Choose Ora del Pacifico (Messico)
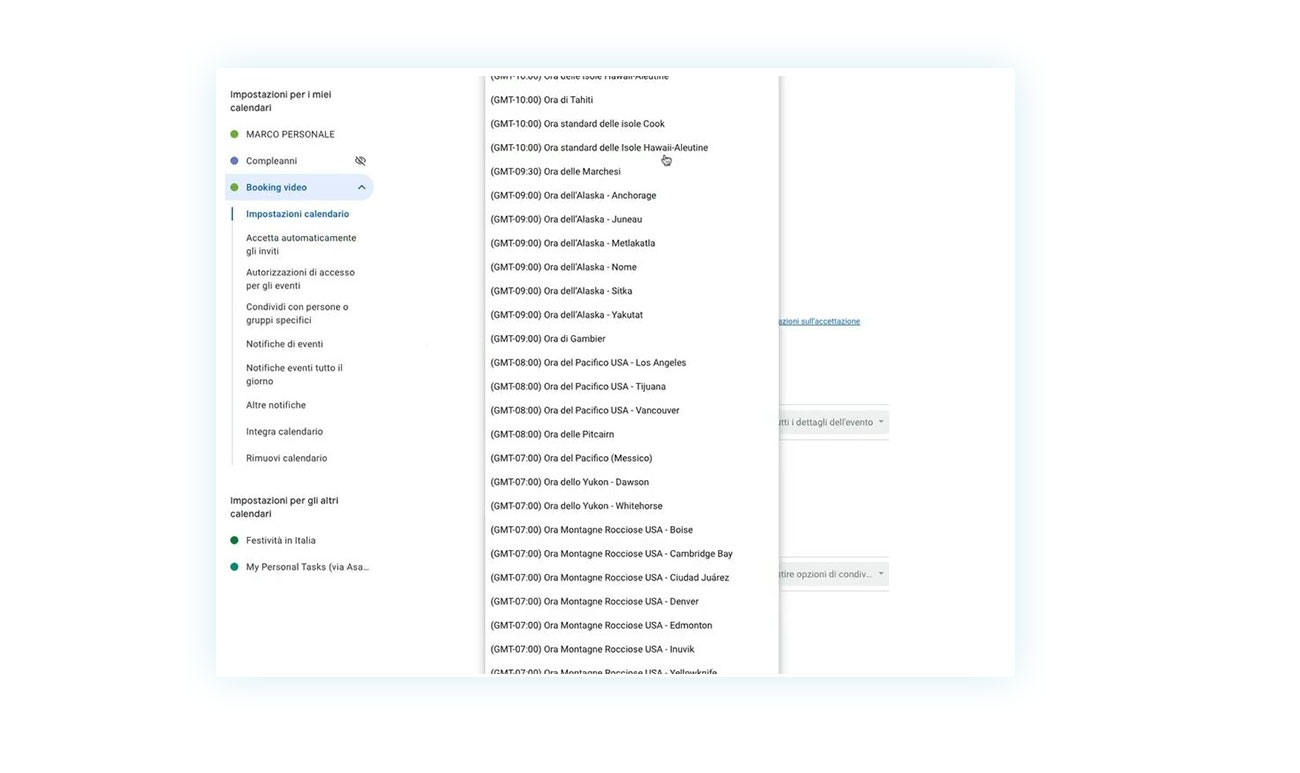 pos(631,458)
